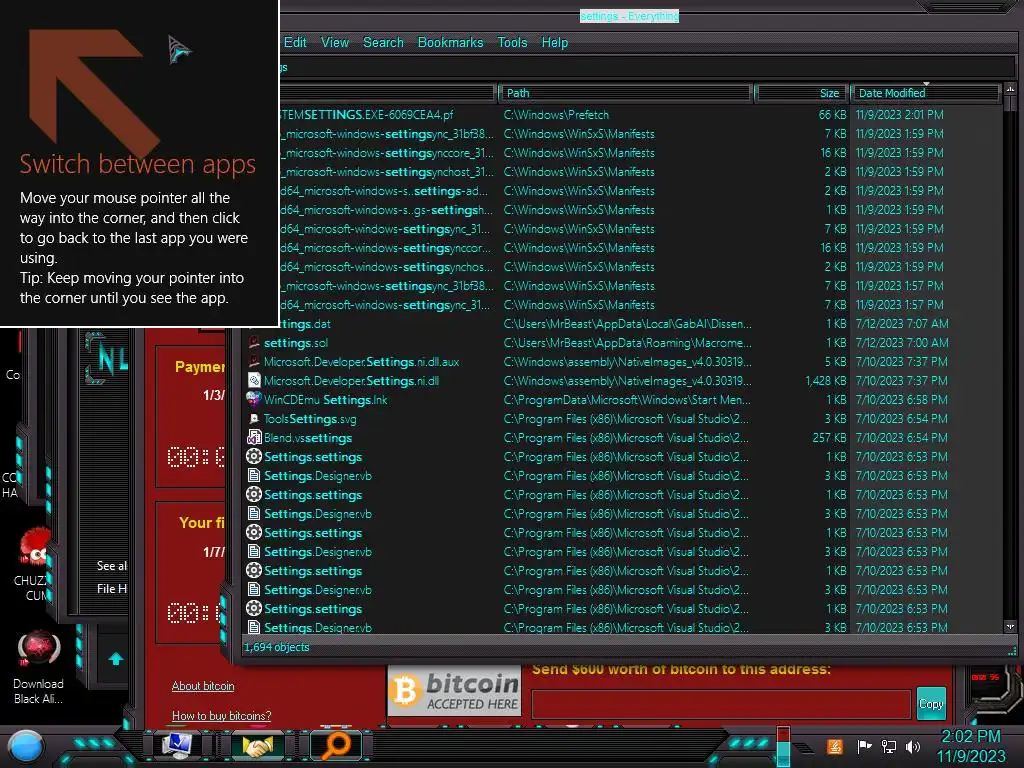Image resolution: width=1024 pixels, height=768 pixels.
Task: Click the bitcoin ACCEPTED HERE logo
Action: point(455,691)
